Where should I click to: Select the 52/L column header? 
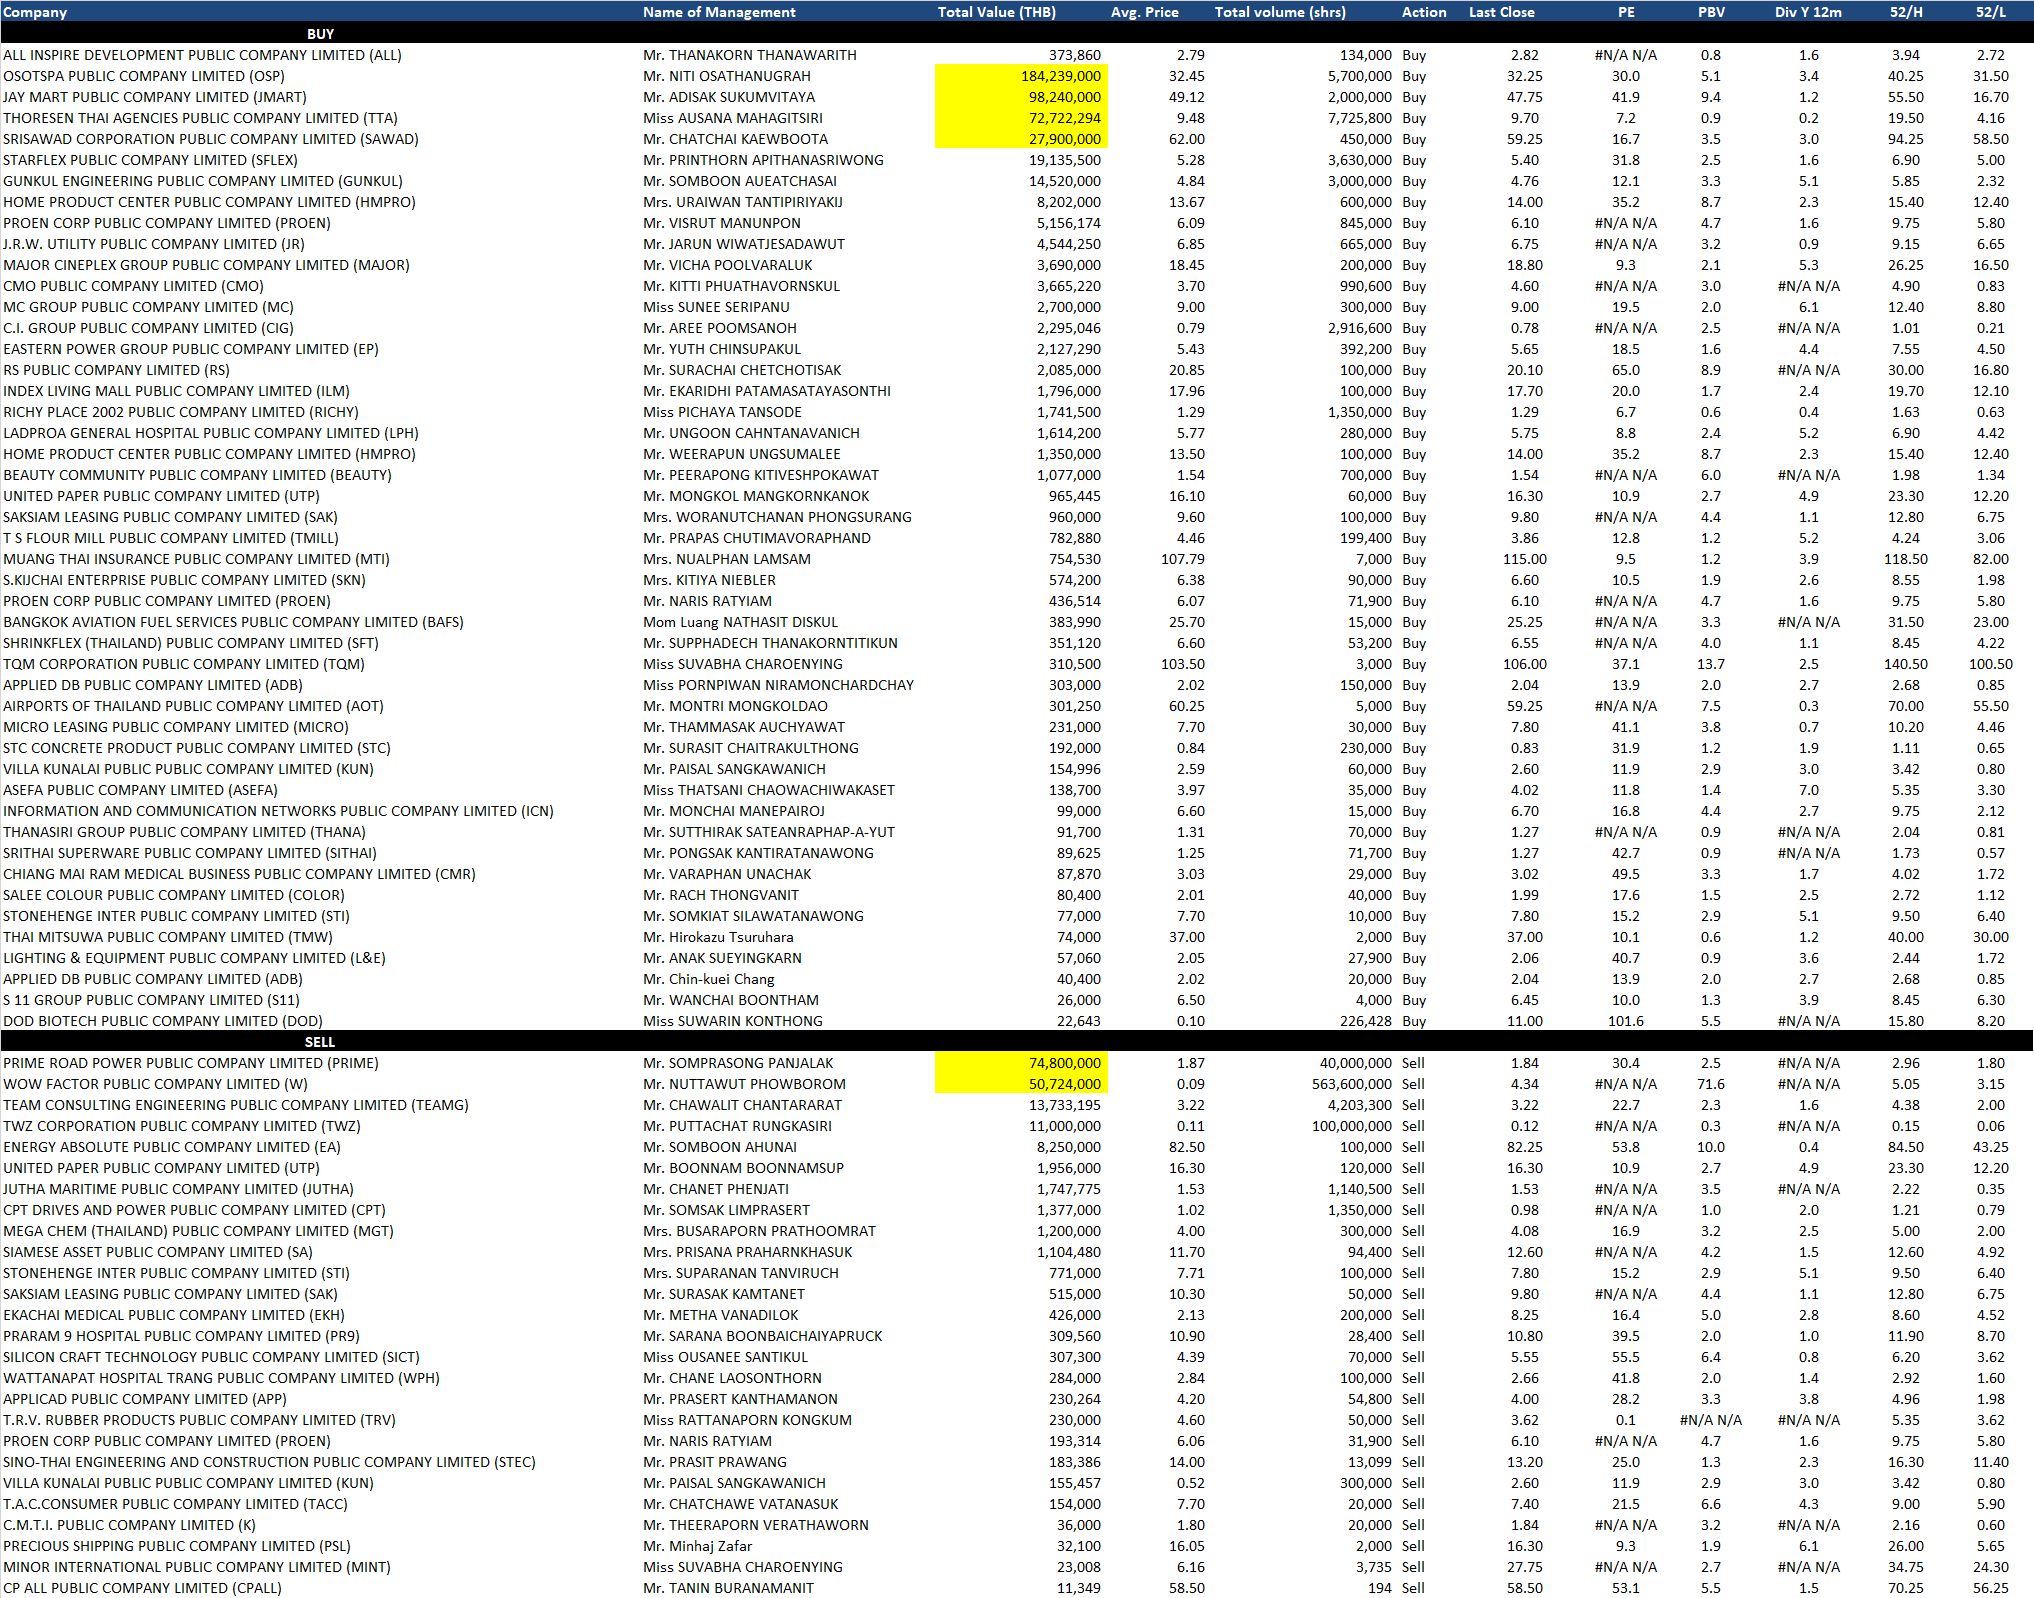pyautogui.click(x=1990, y=12)
